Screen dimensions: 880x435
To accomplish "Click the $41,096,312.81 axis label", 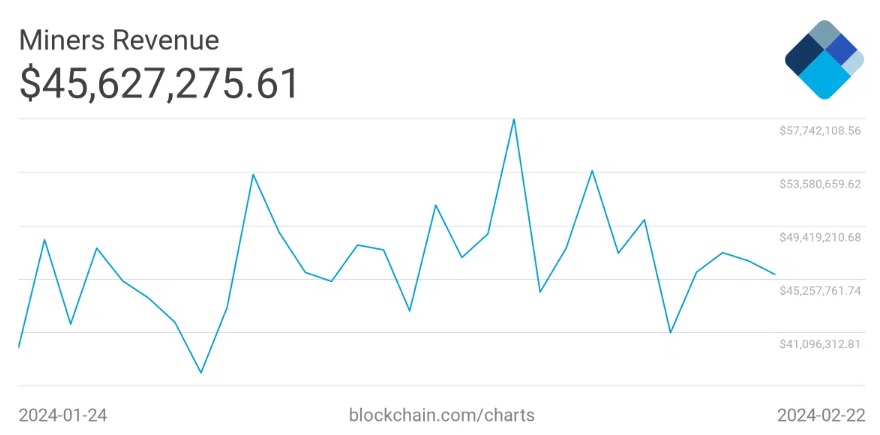I will coord(820,344).
